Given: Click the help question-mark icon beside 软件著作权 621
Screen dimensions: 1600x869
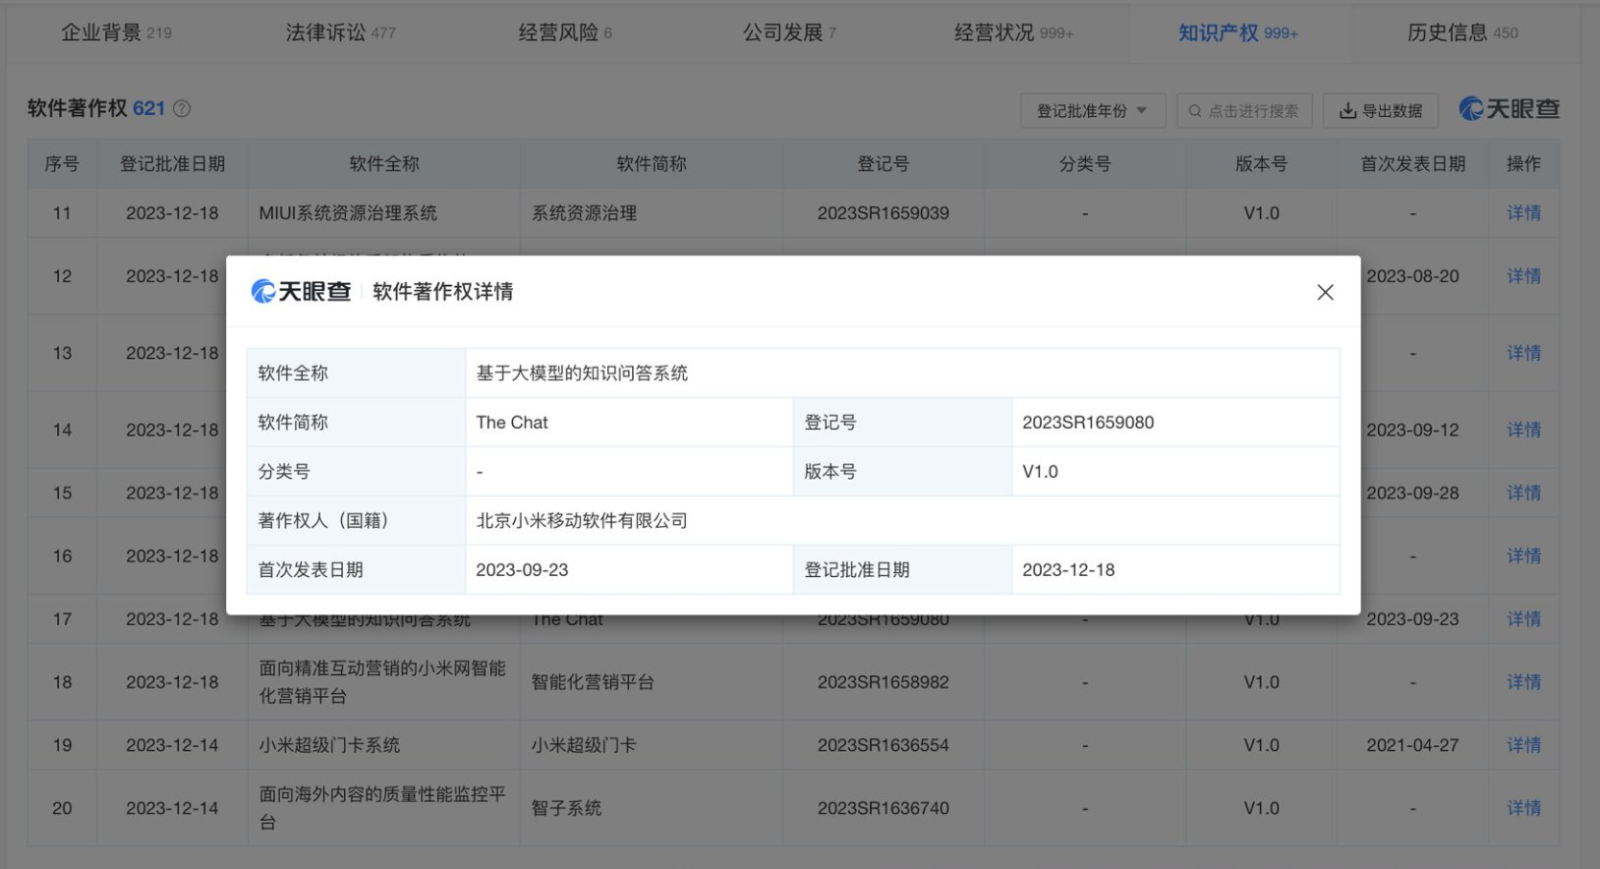Looking at the screenshot, I should pyautogui.click(x=182, y=109).
